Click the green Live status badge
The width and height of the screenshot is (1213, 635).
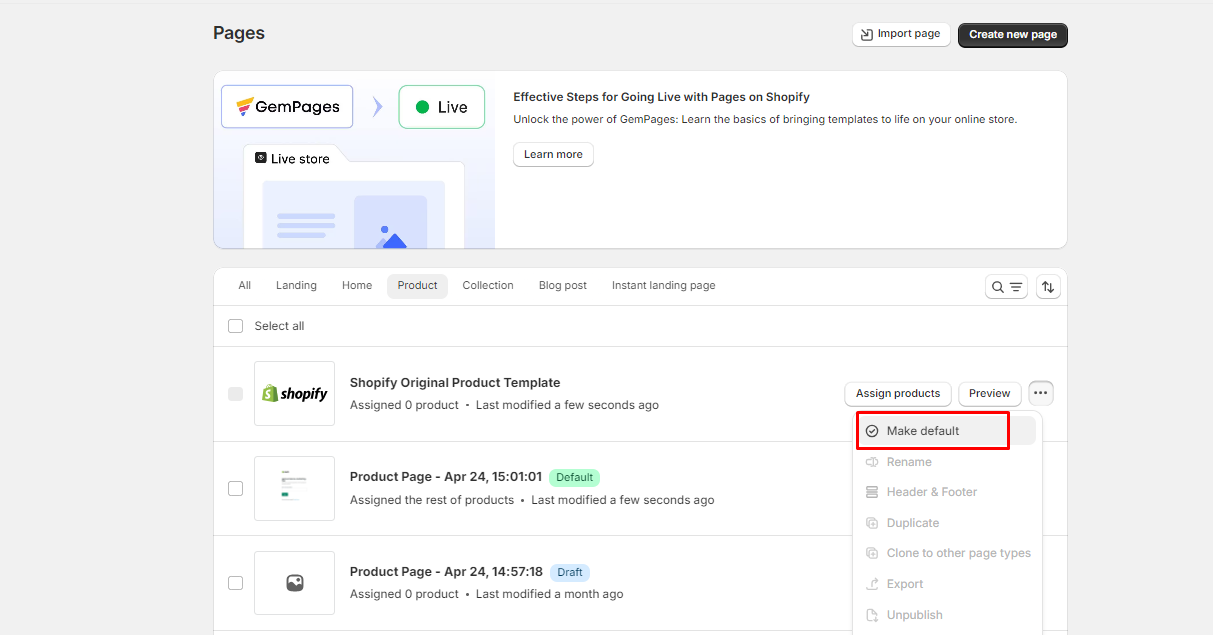441,106
